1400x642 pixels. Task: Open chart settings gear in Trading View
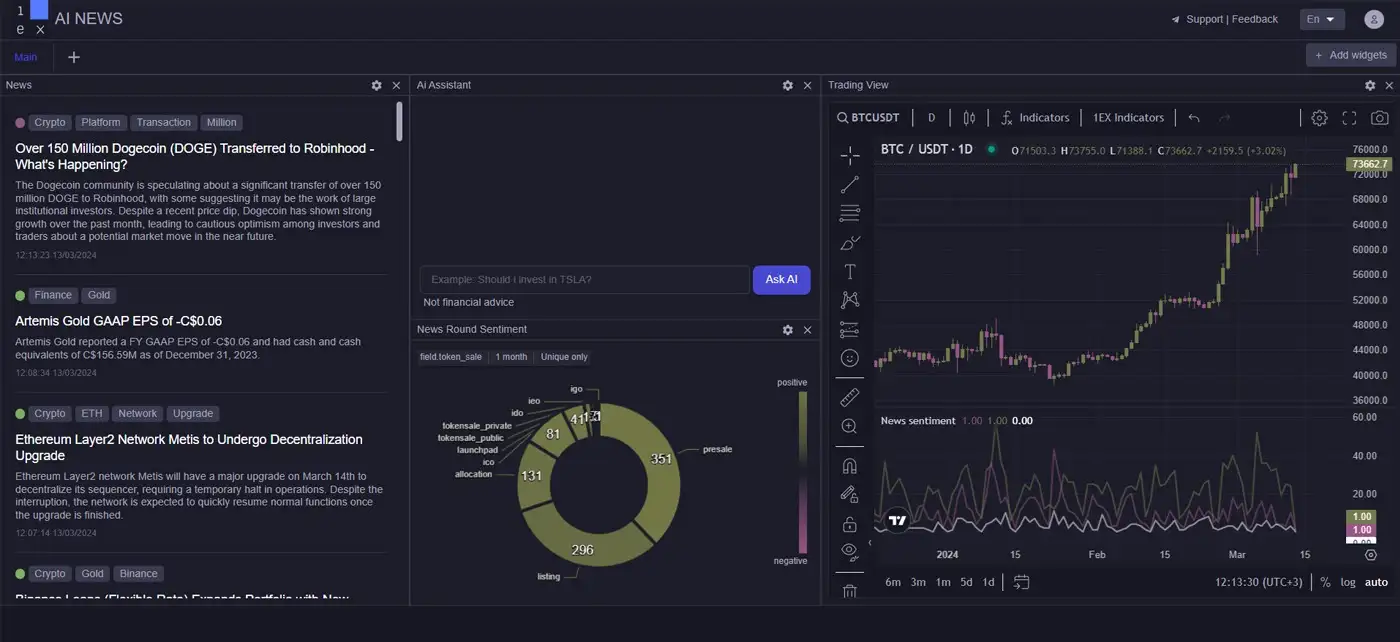1319,118
